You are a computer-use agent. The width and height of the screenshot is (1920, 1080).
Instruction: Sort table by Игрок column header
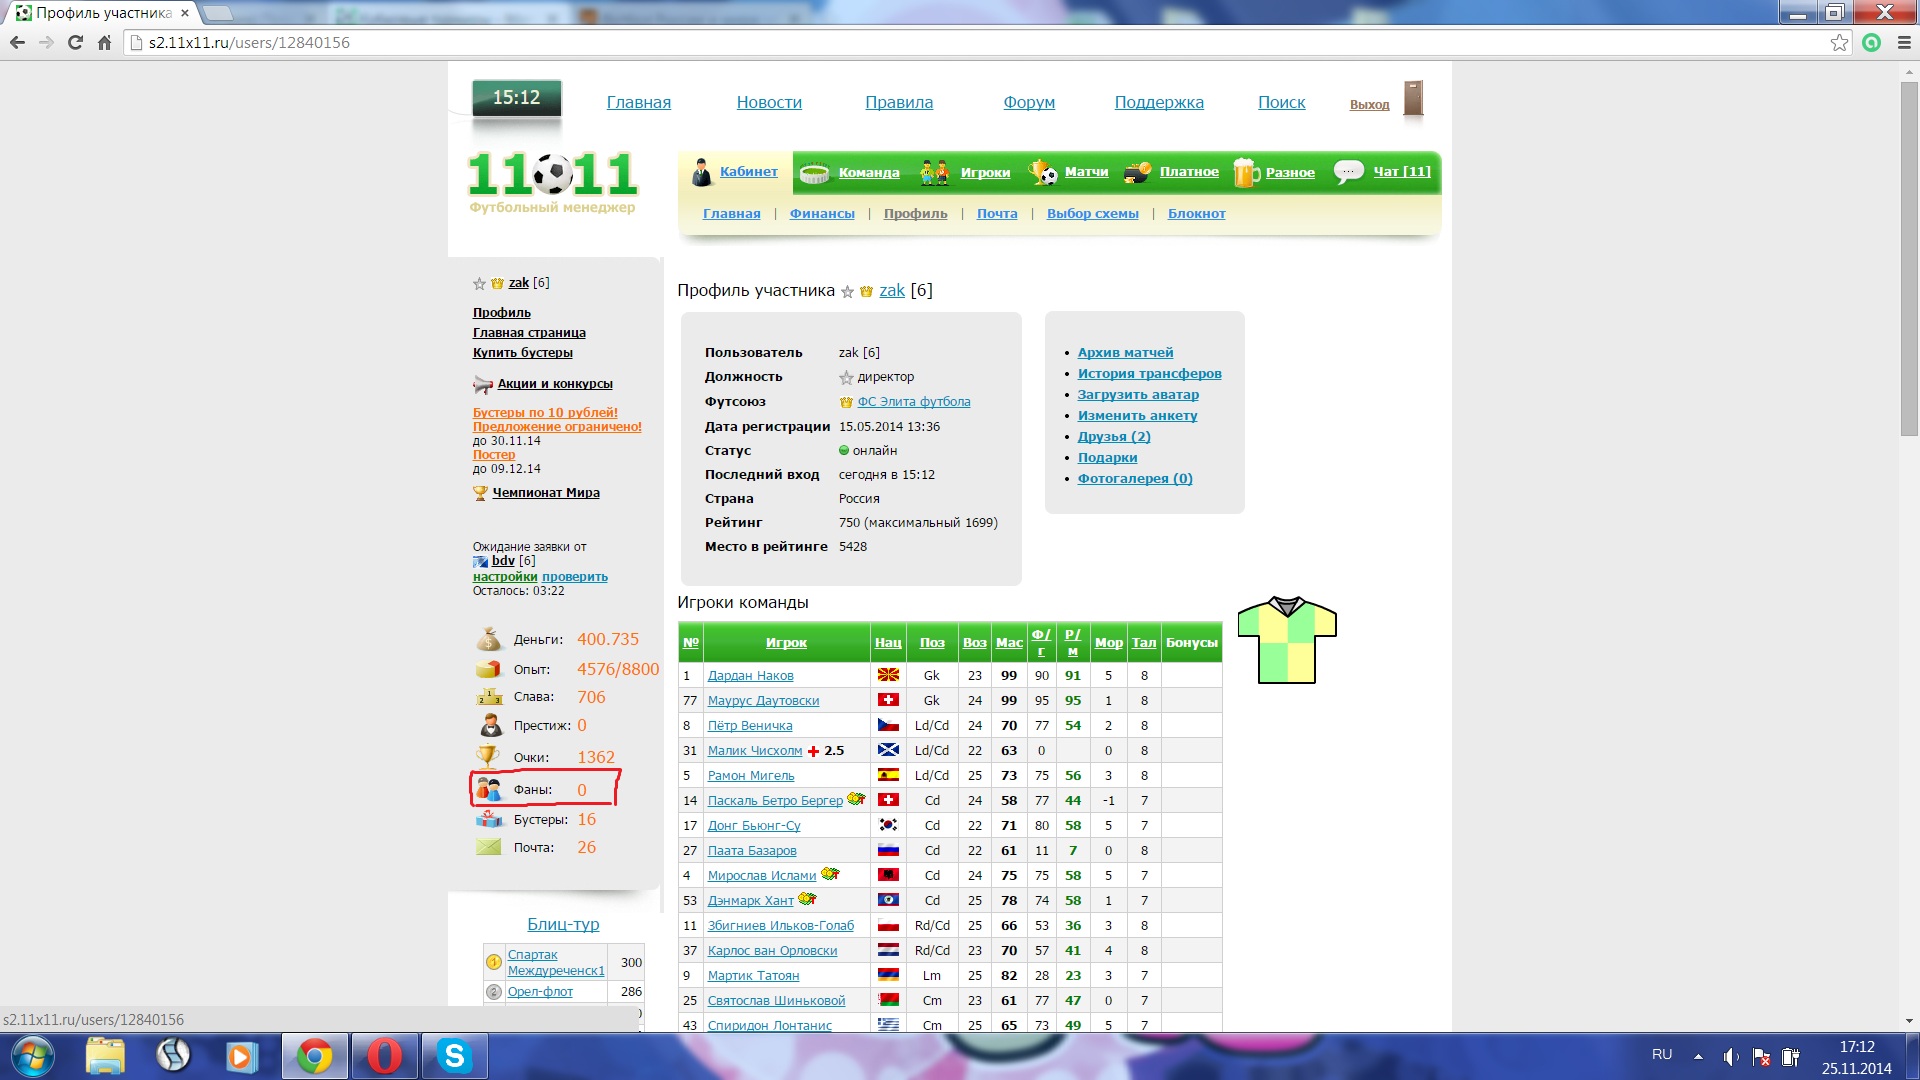[786, 643]
